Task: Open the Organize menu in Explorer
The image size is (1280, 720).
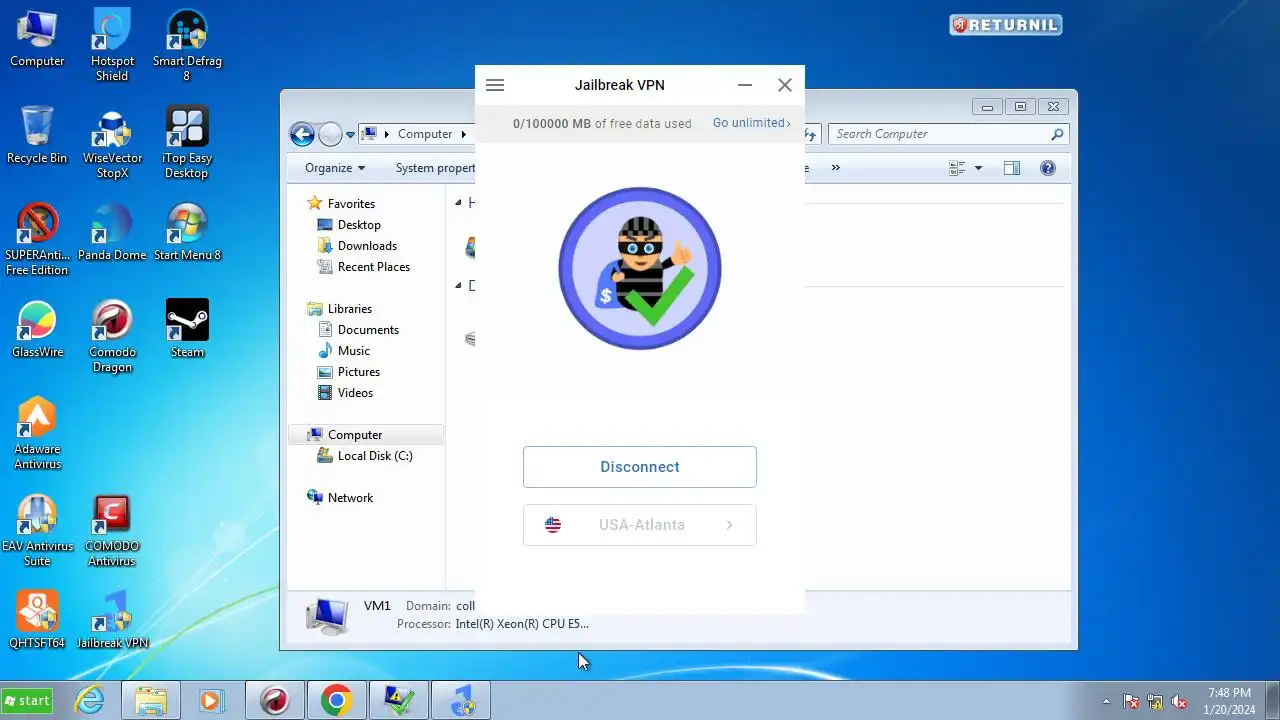Action: point(335,168)
